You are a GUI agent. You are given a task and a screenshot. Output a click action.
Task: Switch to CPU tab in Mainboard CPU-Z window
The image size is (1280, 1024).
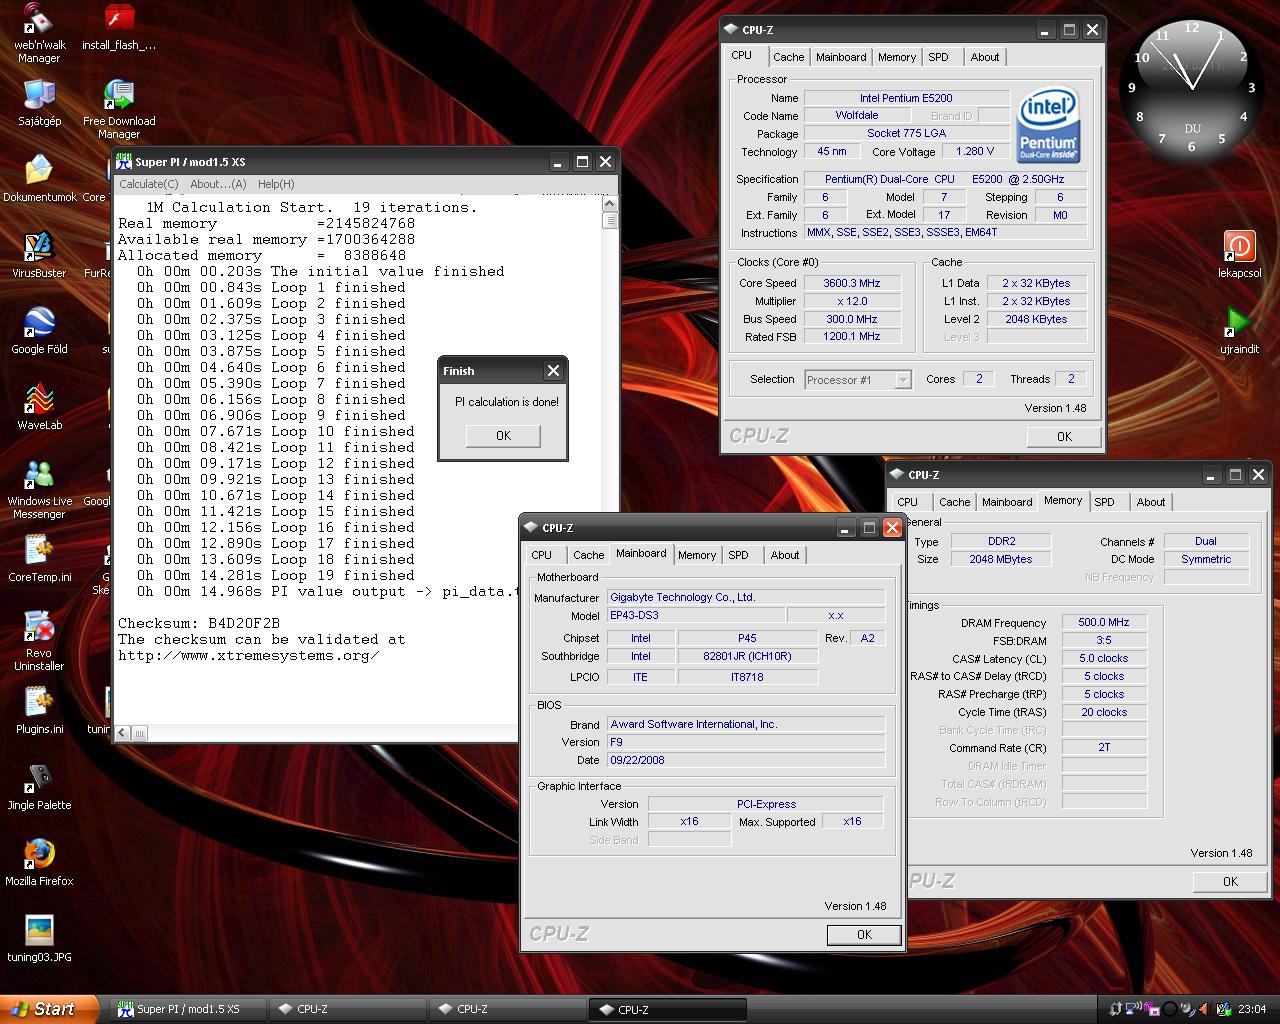coord(542,555)
